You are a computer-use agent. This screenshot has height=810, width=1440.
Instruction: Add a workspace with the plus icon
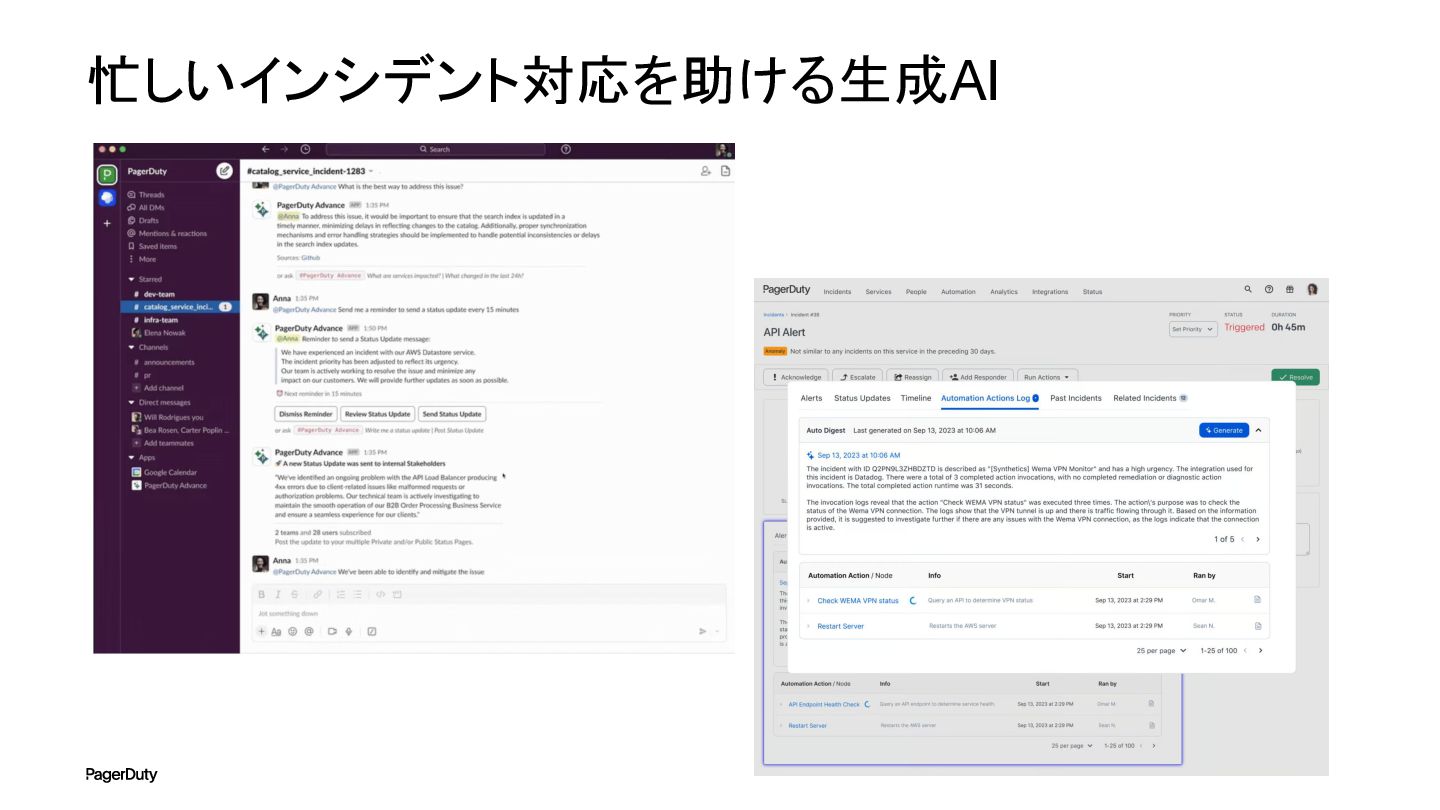point(107,223)
